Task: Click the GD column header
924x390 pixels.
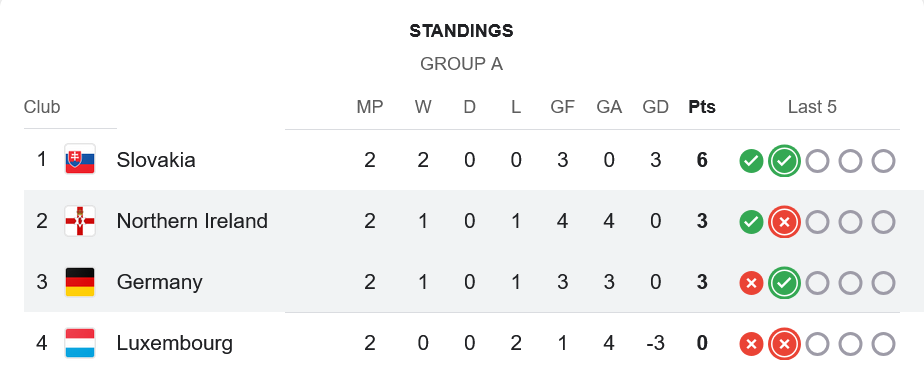Action: click(655, 107)
